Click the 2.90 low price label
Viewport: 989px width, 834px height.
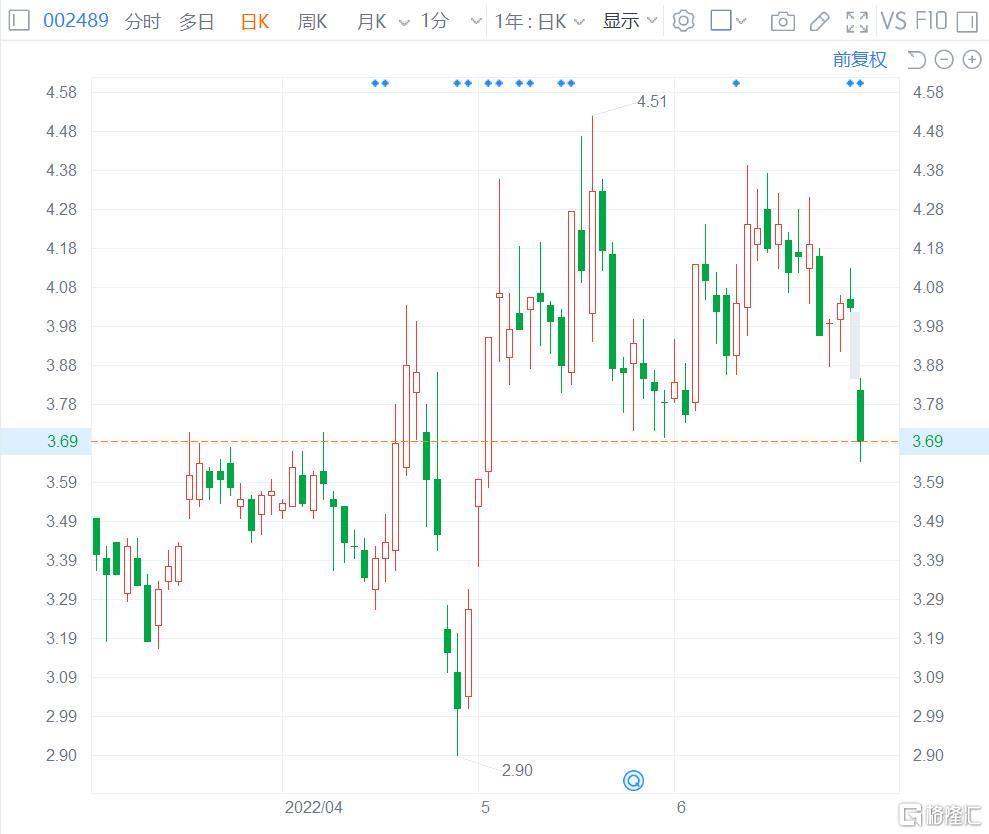pos(517,770)
